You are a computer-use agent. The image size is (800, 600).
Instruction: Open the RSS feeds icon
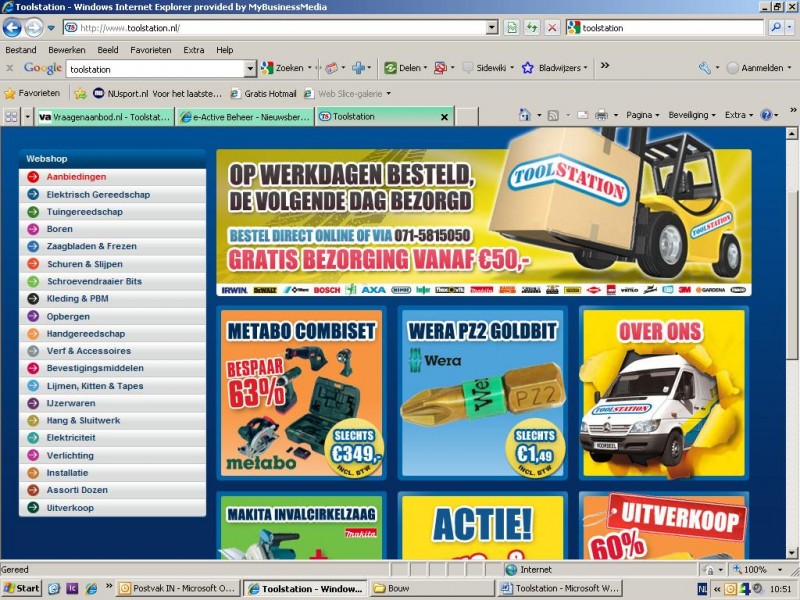point(553,115)
